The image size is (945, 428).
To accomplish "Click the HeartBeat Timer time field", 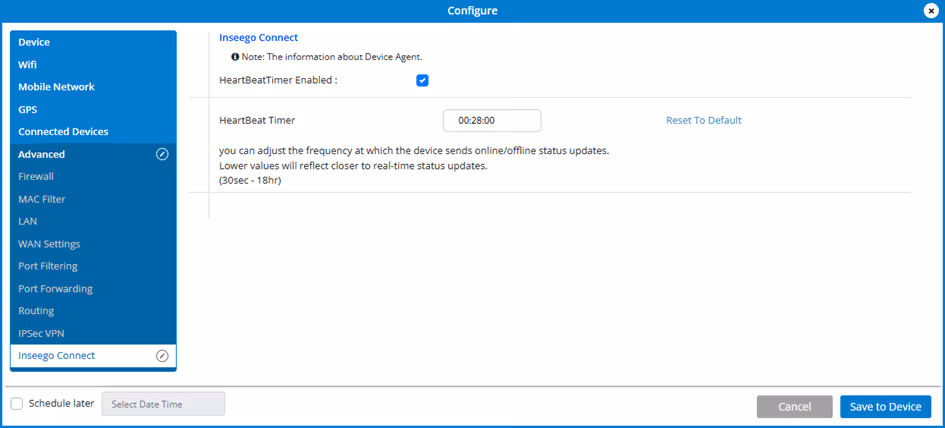I will pos(492,121).
